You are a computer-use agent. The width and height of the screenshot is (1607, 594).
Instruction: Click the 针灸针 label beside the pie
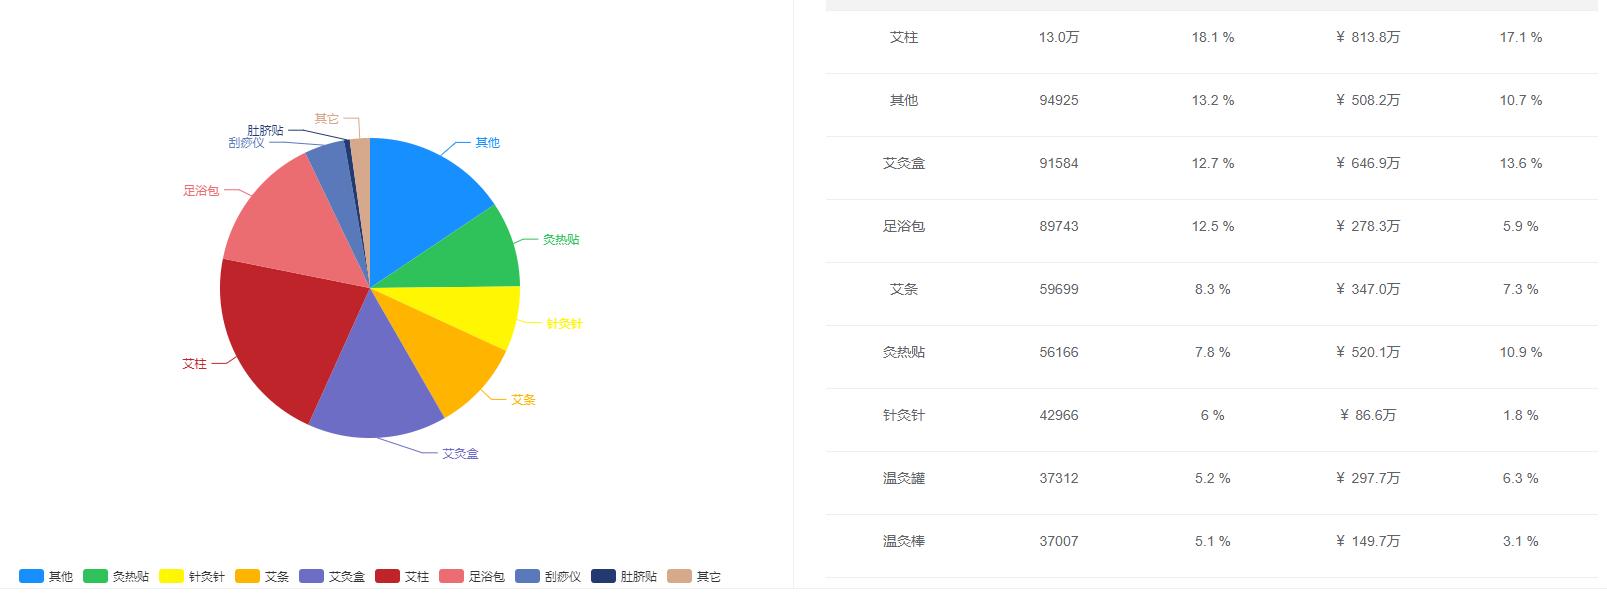tap(564, 324)
